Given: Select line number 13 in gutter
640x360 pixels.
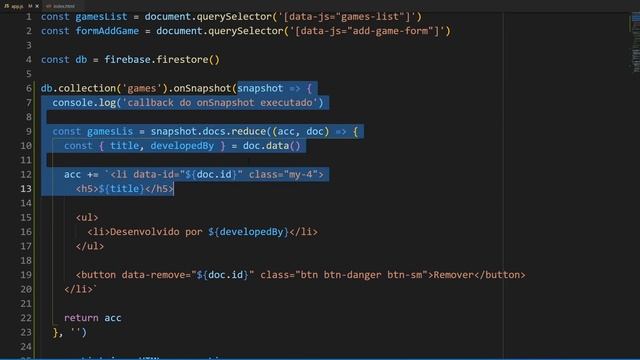Looking at the screenshot, I should (26, 189).
